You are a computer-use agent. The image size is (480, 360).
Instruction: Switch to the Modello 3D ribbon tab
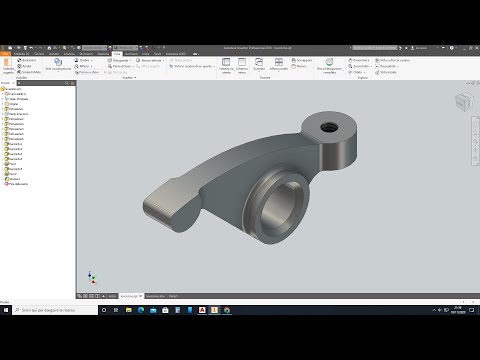[x=21, y=54]
